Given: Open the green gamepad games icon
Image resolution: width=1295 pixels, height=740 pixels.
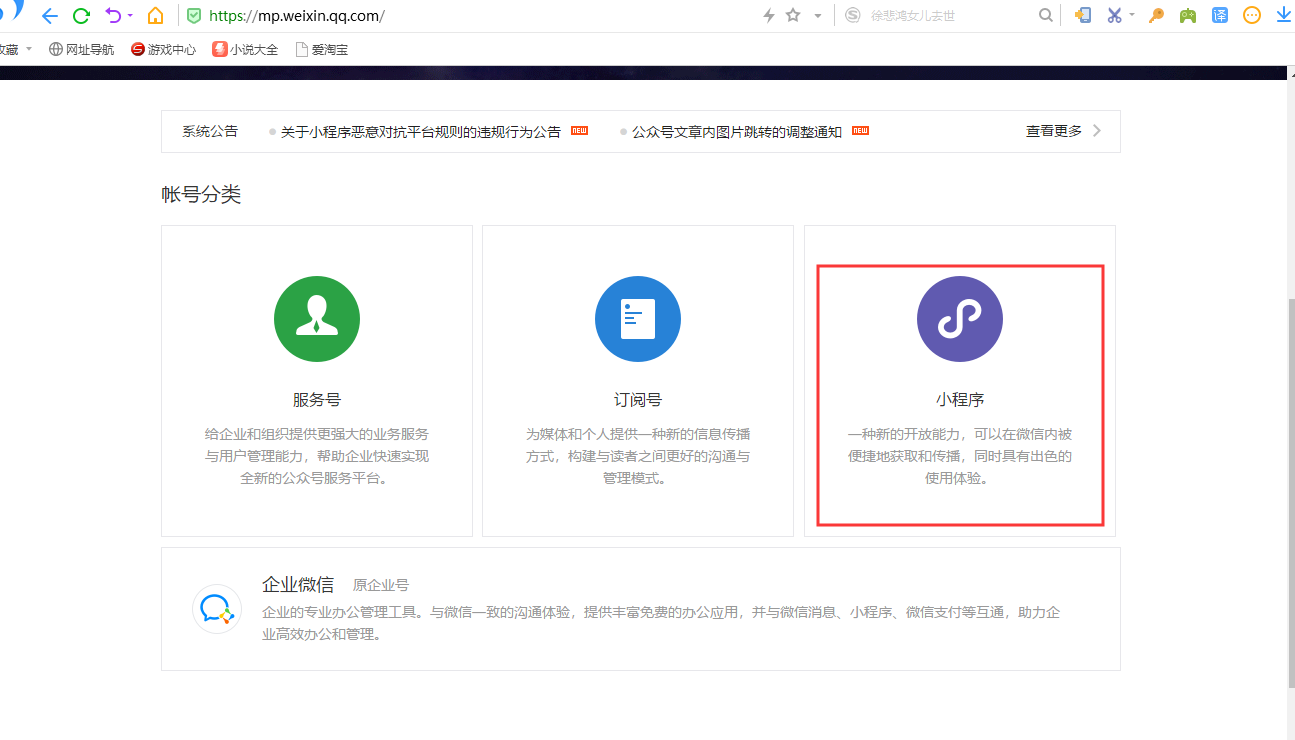Looking at the screenshot, I should coord(1188,15).
